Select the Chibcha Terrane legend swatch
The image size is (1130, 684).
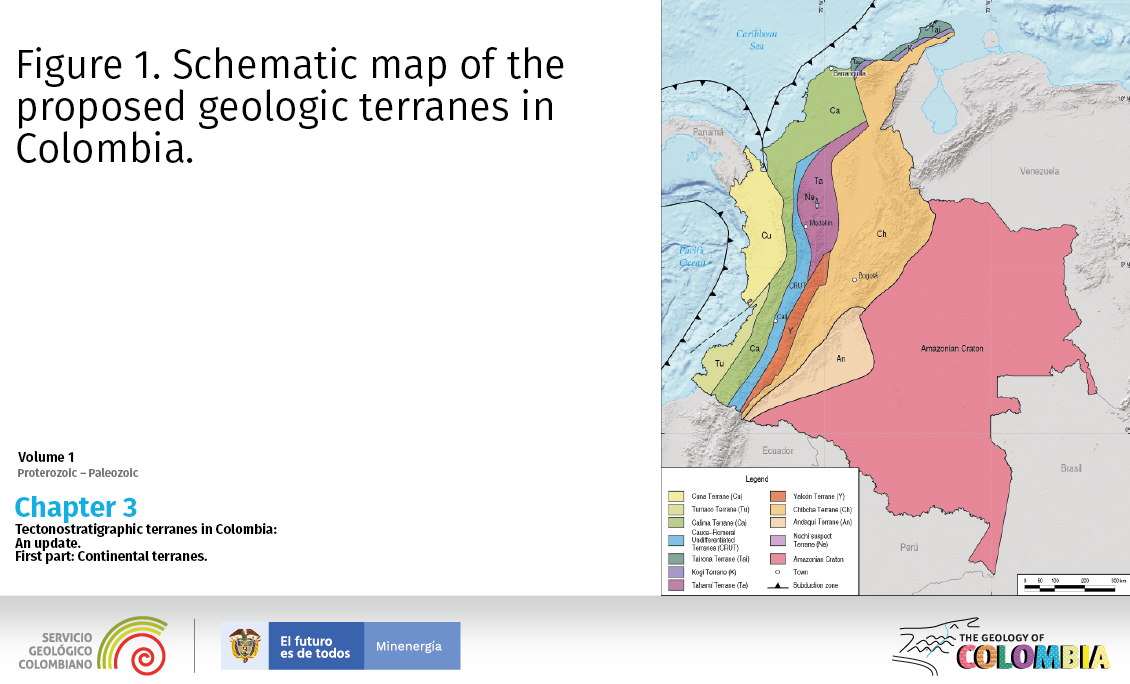pos(778,509)
